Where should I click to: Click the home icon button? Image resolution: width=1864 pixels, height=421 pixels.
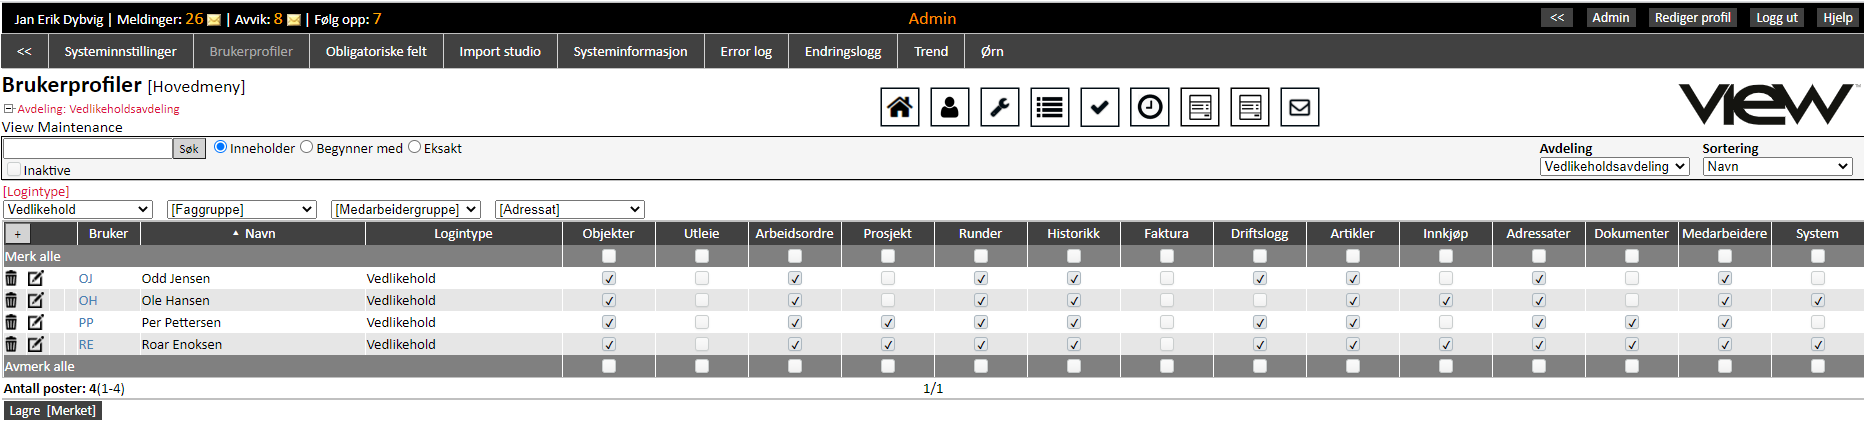click(x=899, y=107)
